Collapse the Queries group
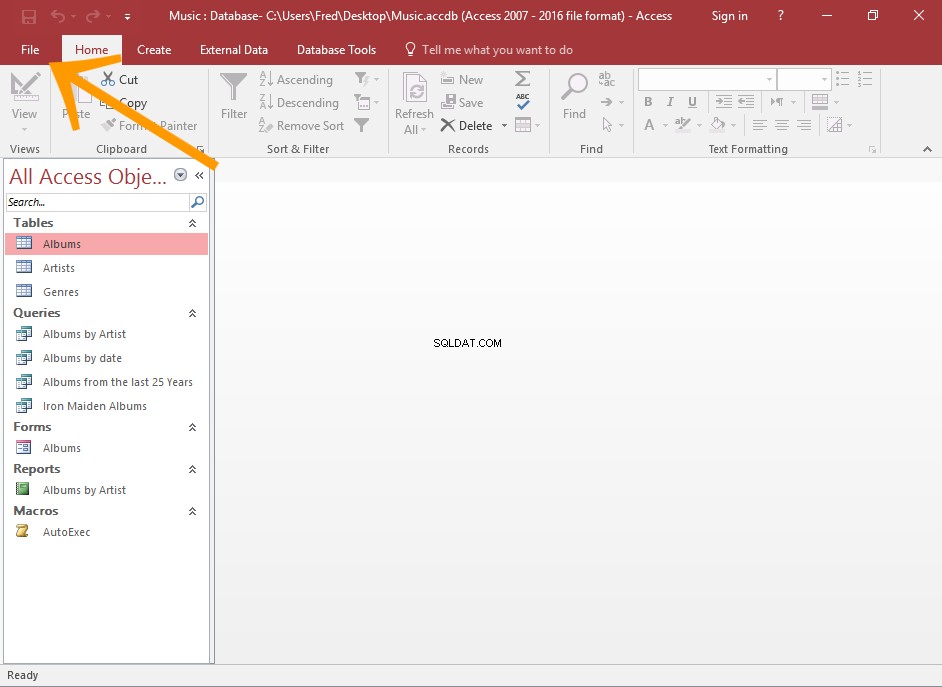 click(x=192, y=313)
